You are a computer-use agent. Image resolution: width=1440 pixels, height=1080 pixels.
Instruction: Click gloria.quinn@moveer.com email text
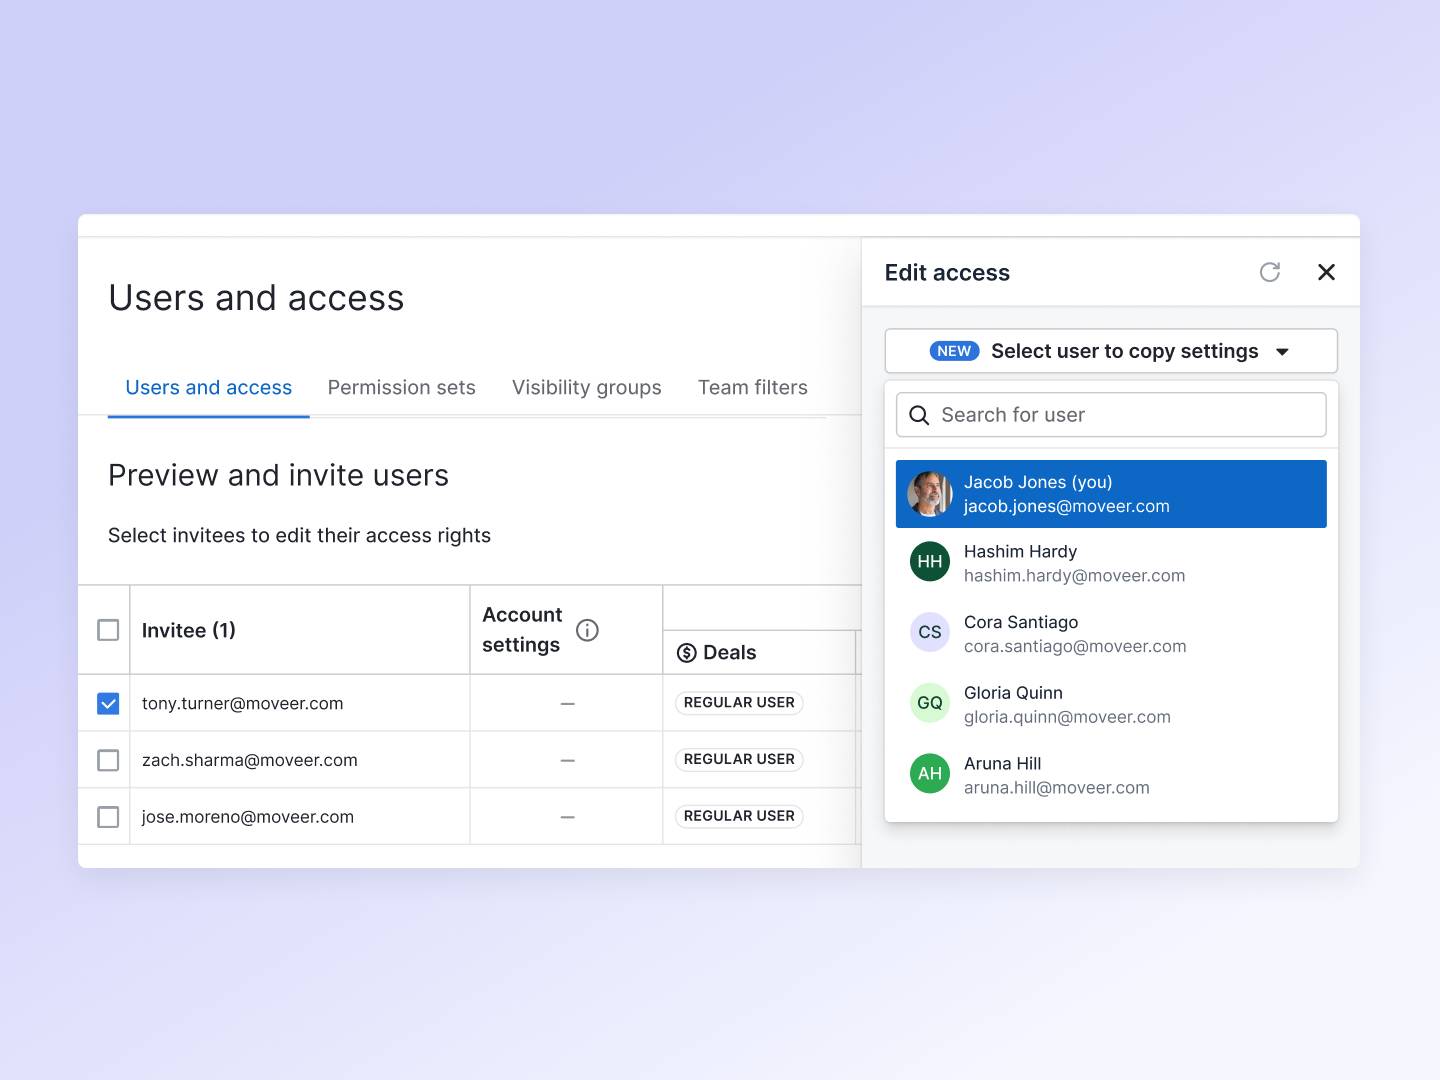pos(1067,717)
